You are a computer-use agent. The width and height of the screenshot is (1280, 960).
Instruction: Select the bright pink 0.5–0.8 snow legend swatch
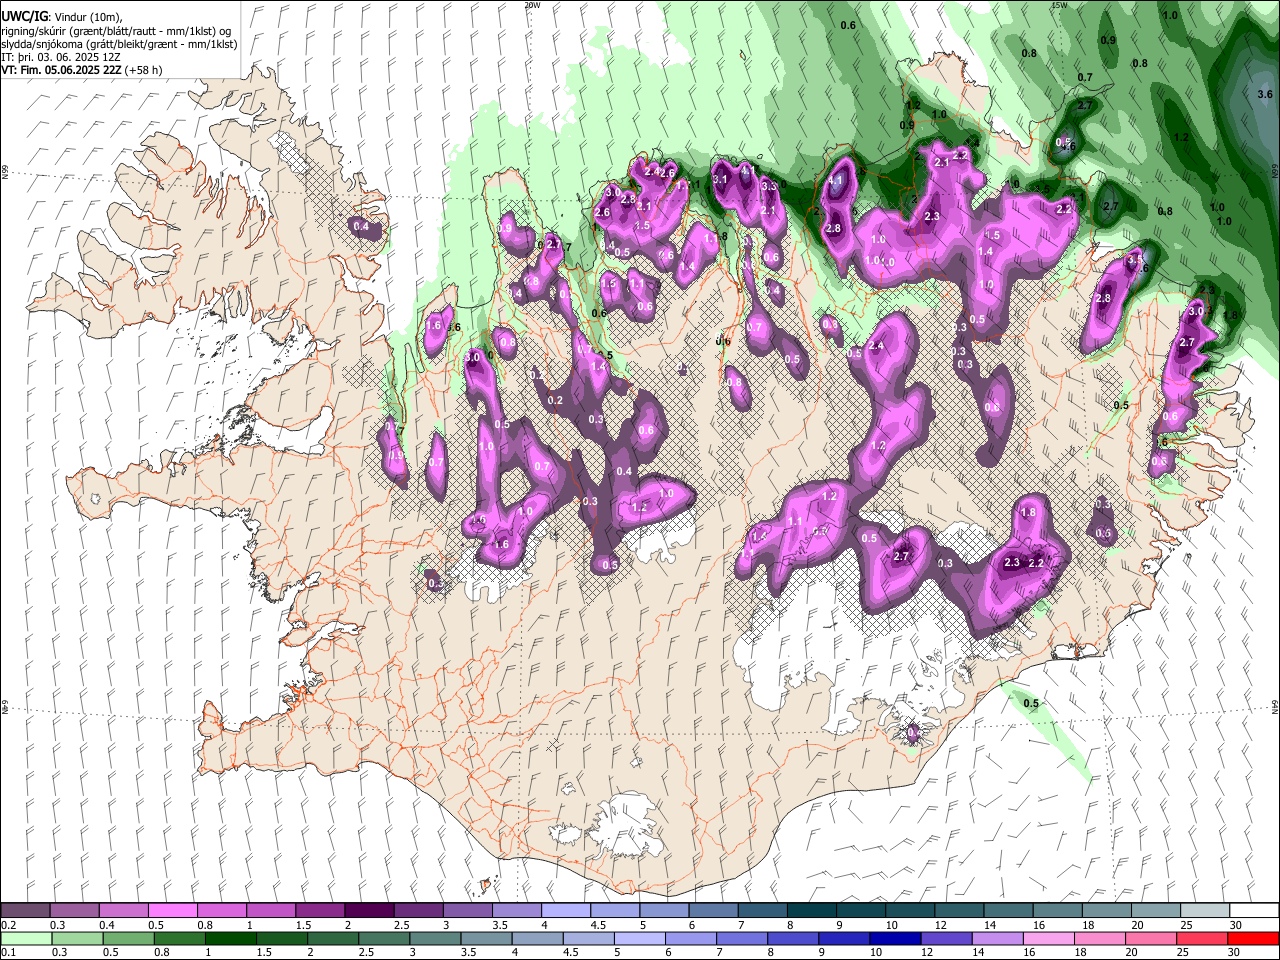[172, 911]
